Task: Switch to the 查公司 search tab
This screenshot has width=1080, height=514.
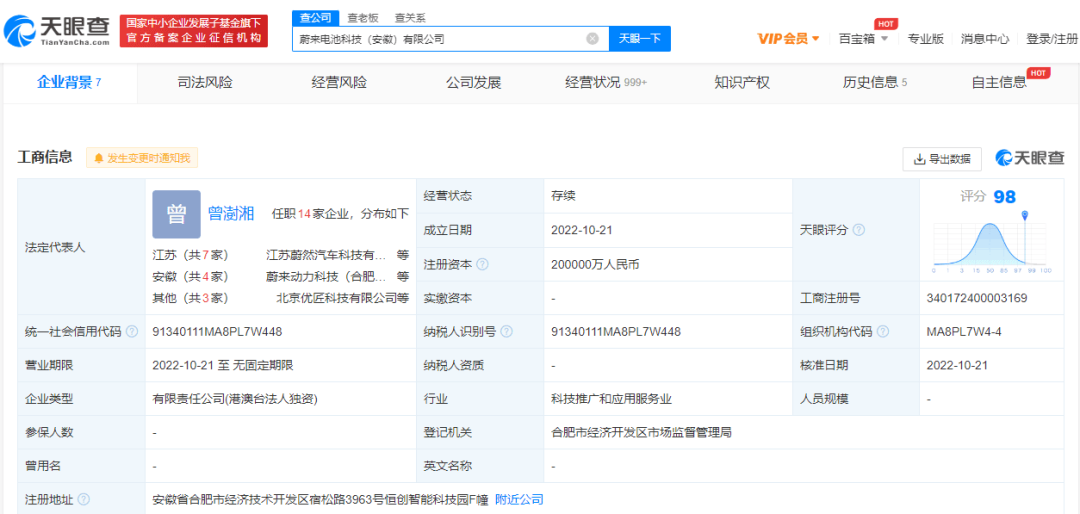Action: point(315,18)
